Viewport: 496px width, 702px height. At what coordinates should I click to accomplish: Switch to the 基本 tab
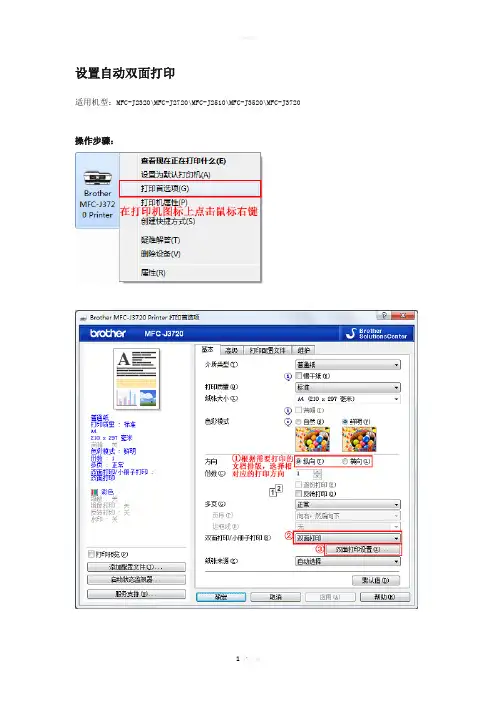[x=207, y=349]
